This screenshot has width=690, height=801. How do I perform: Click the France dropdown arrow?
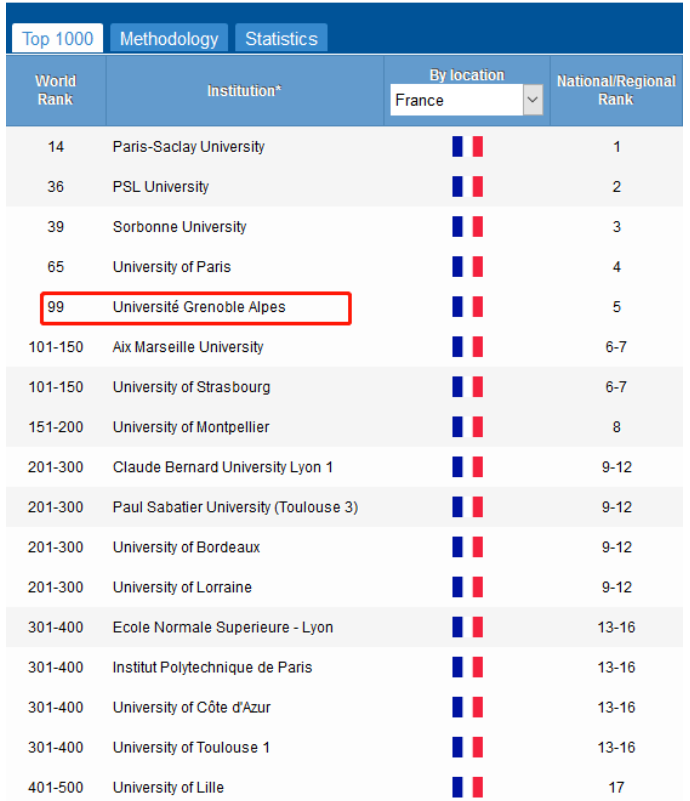coord(533,100)
